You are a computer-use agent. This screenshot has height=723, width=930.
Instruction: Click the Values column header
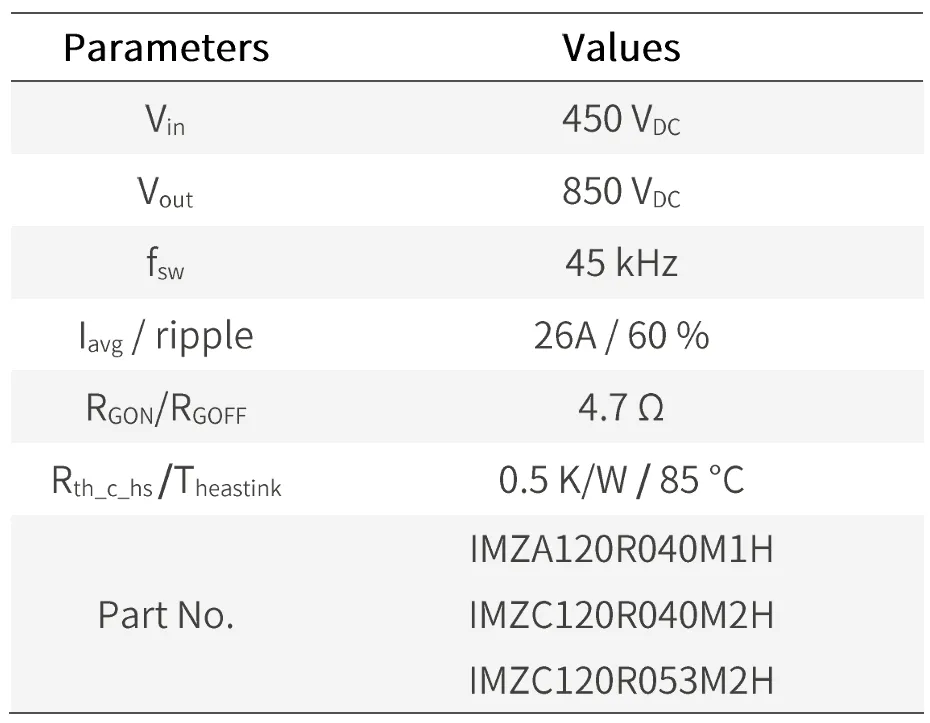621,47
